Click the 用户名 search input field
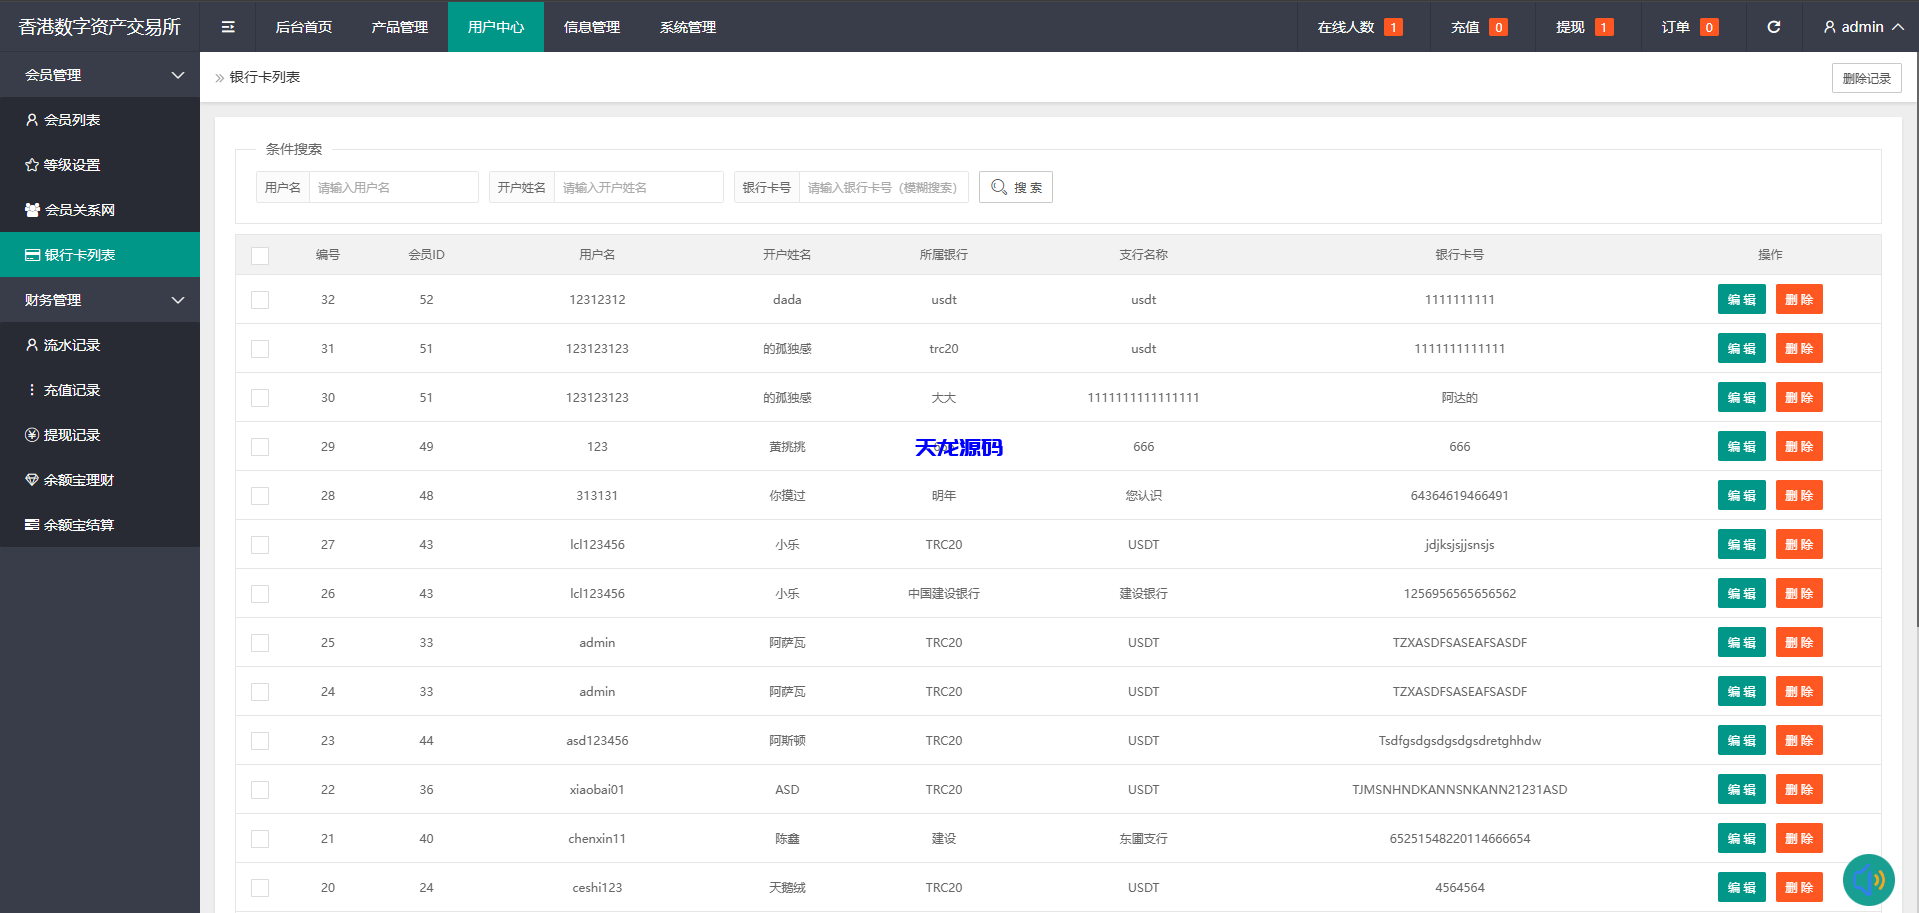The width and height of the screenshot is (1919, 913). pos(393,187)
